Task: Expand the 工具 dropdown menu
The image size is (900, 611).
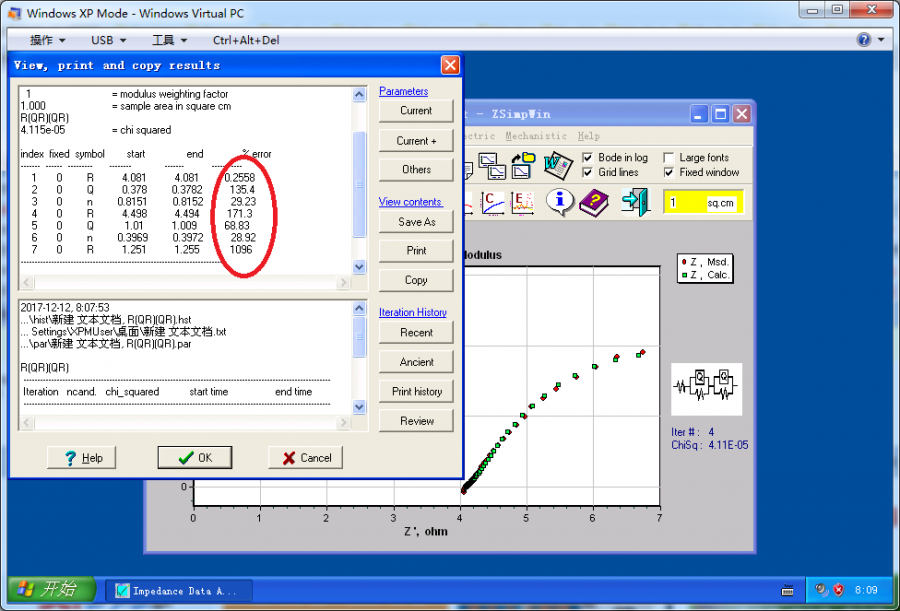Action: [x=169, y=40]
